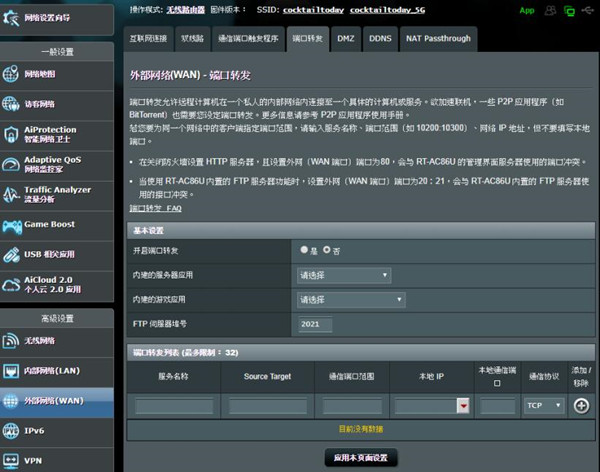600x472 pixels.
Task: Switch to the DMZ tab
Action: tap(346, 39)
